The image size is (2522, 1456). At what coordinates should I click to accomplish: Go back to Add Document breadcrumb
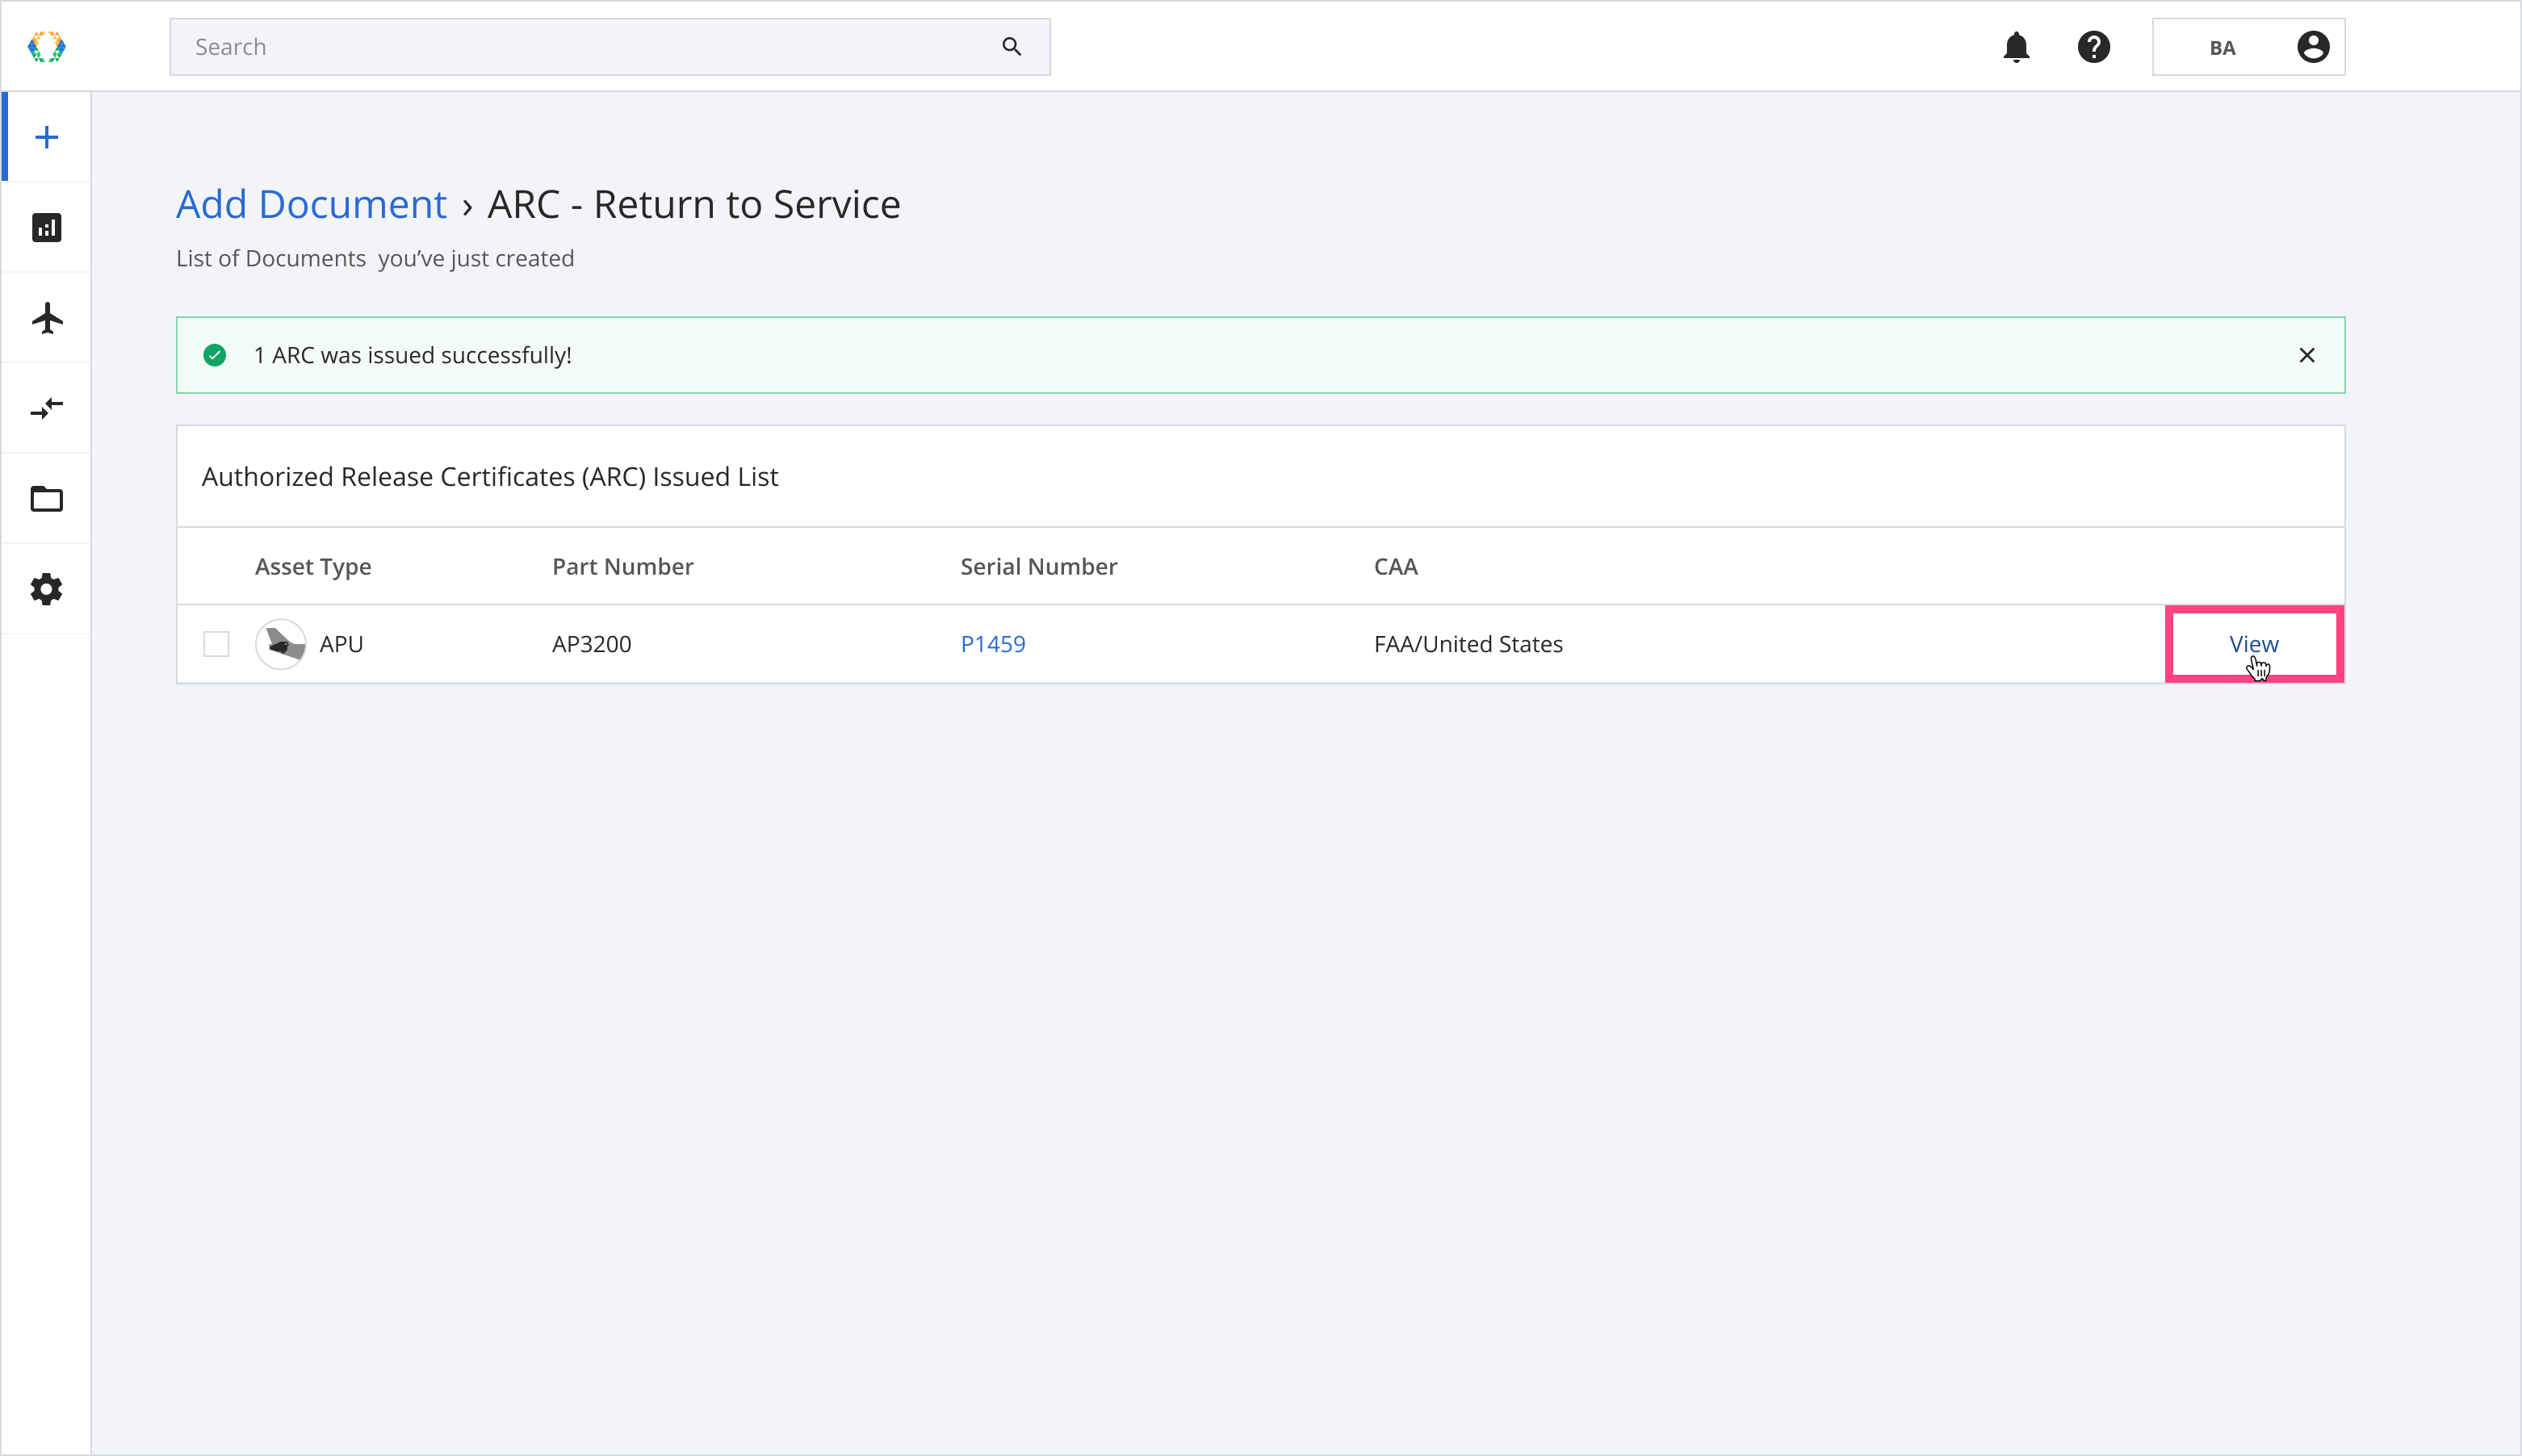tap(311, 204)
